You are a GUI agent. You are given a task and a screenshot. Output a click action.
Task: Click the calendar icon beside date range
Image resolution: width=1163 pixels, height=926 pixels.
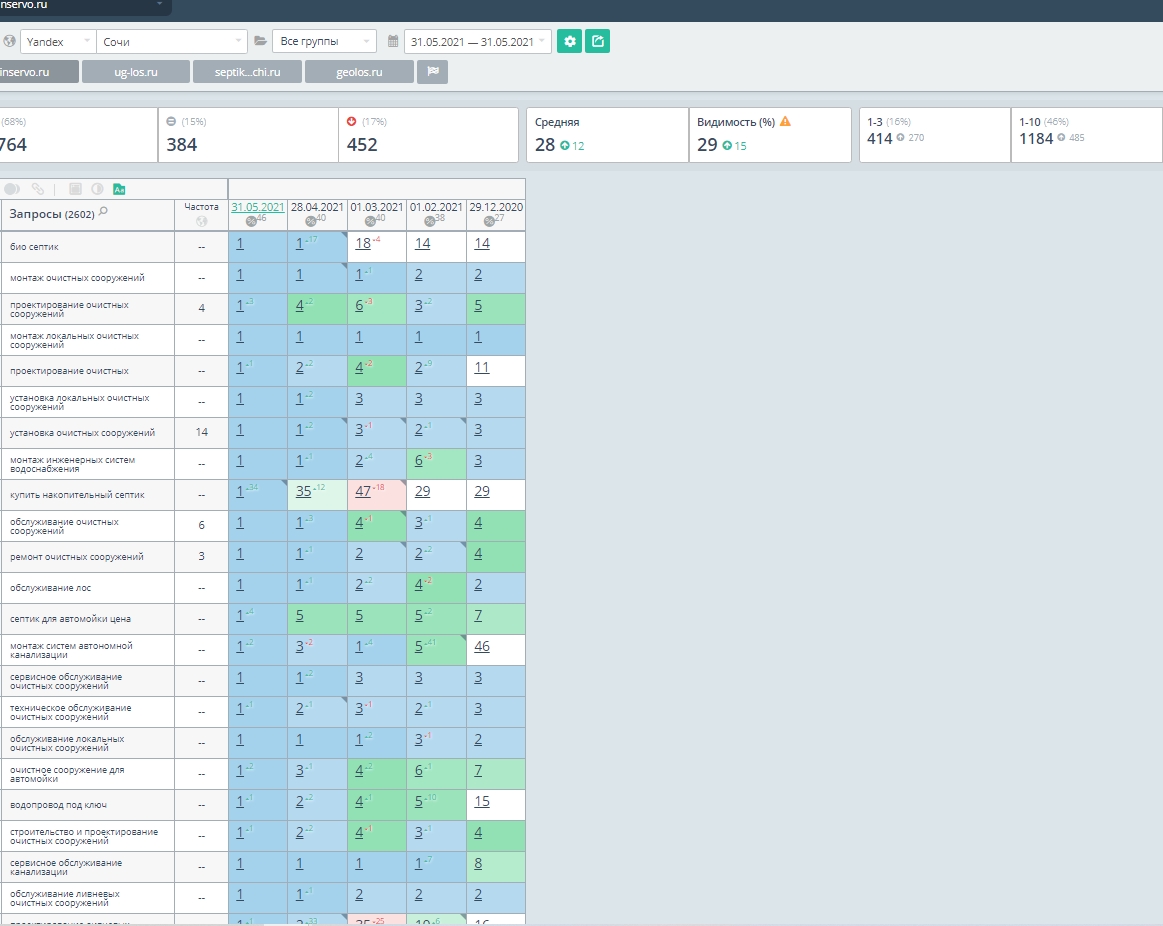click(393, 42)
